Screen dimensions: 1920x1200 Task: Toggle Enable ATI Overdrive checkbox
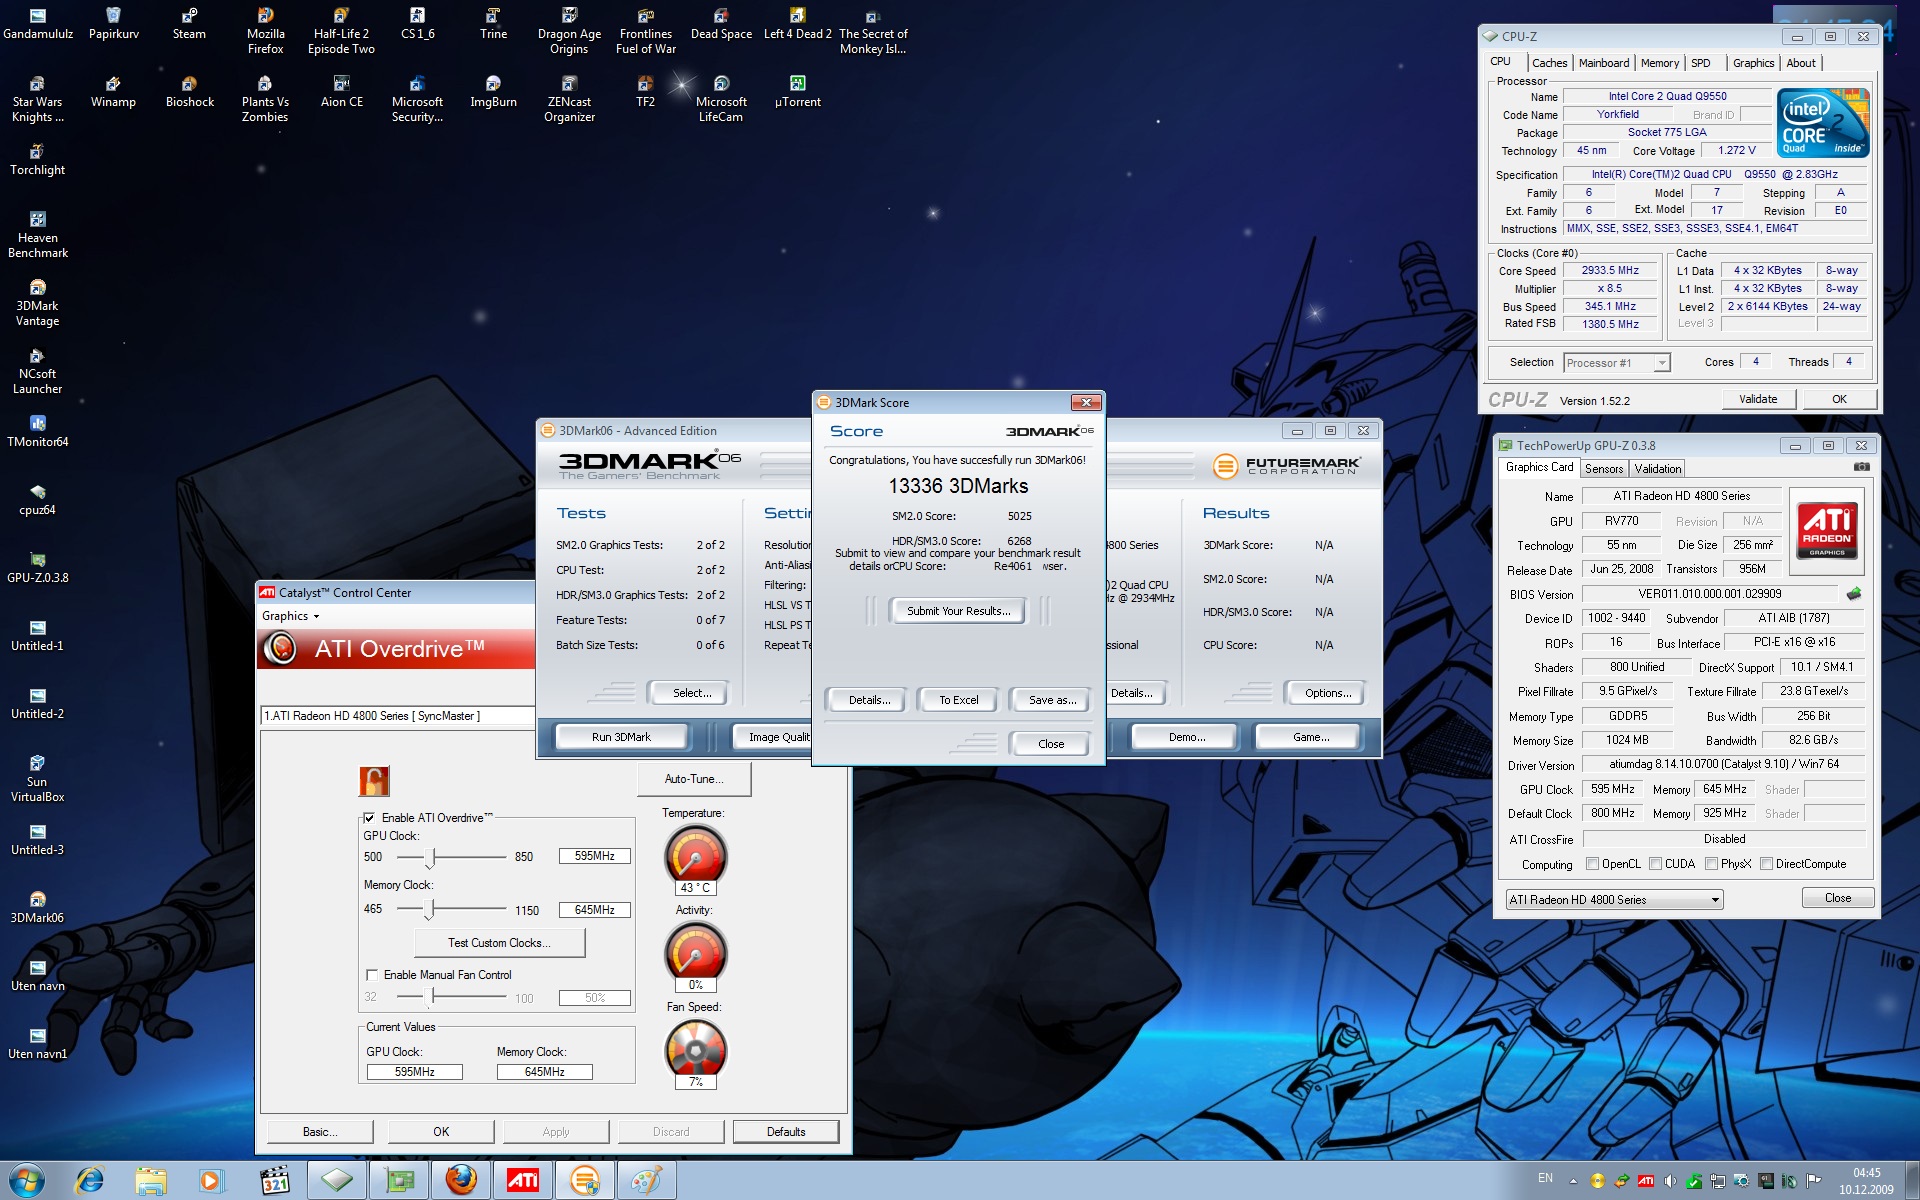pos(369,818)
